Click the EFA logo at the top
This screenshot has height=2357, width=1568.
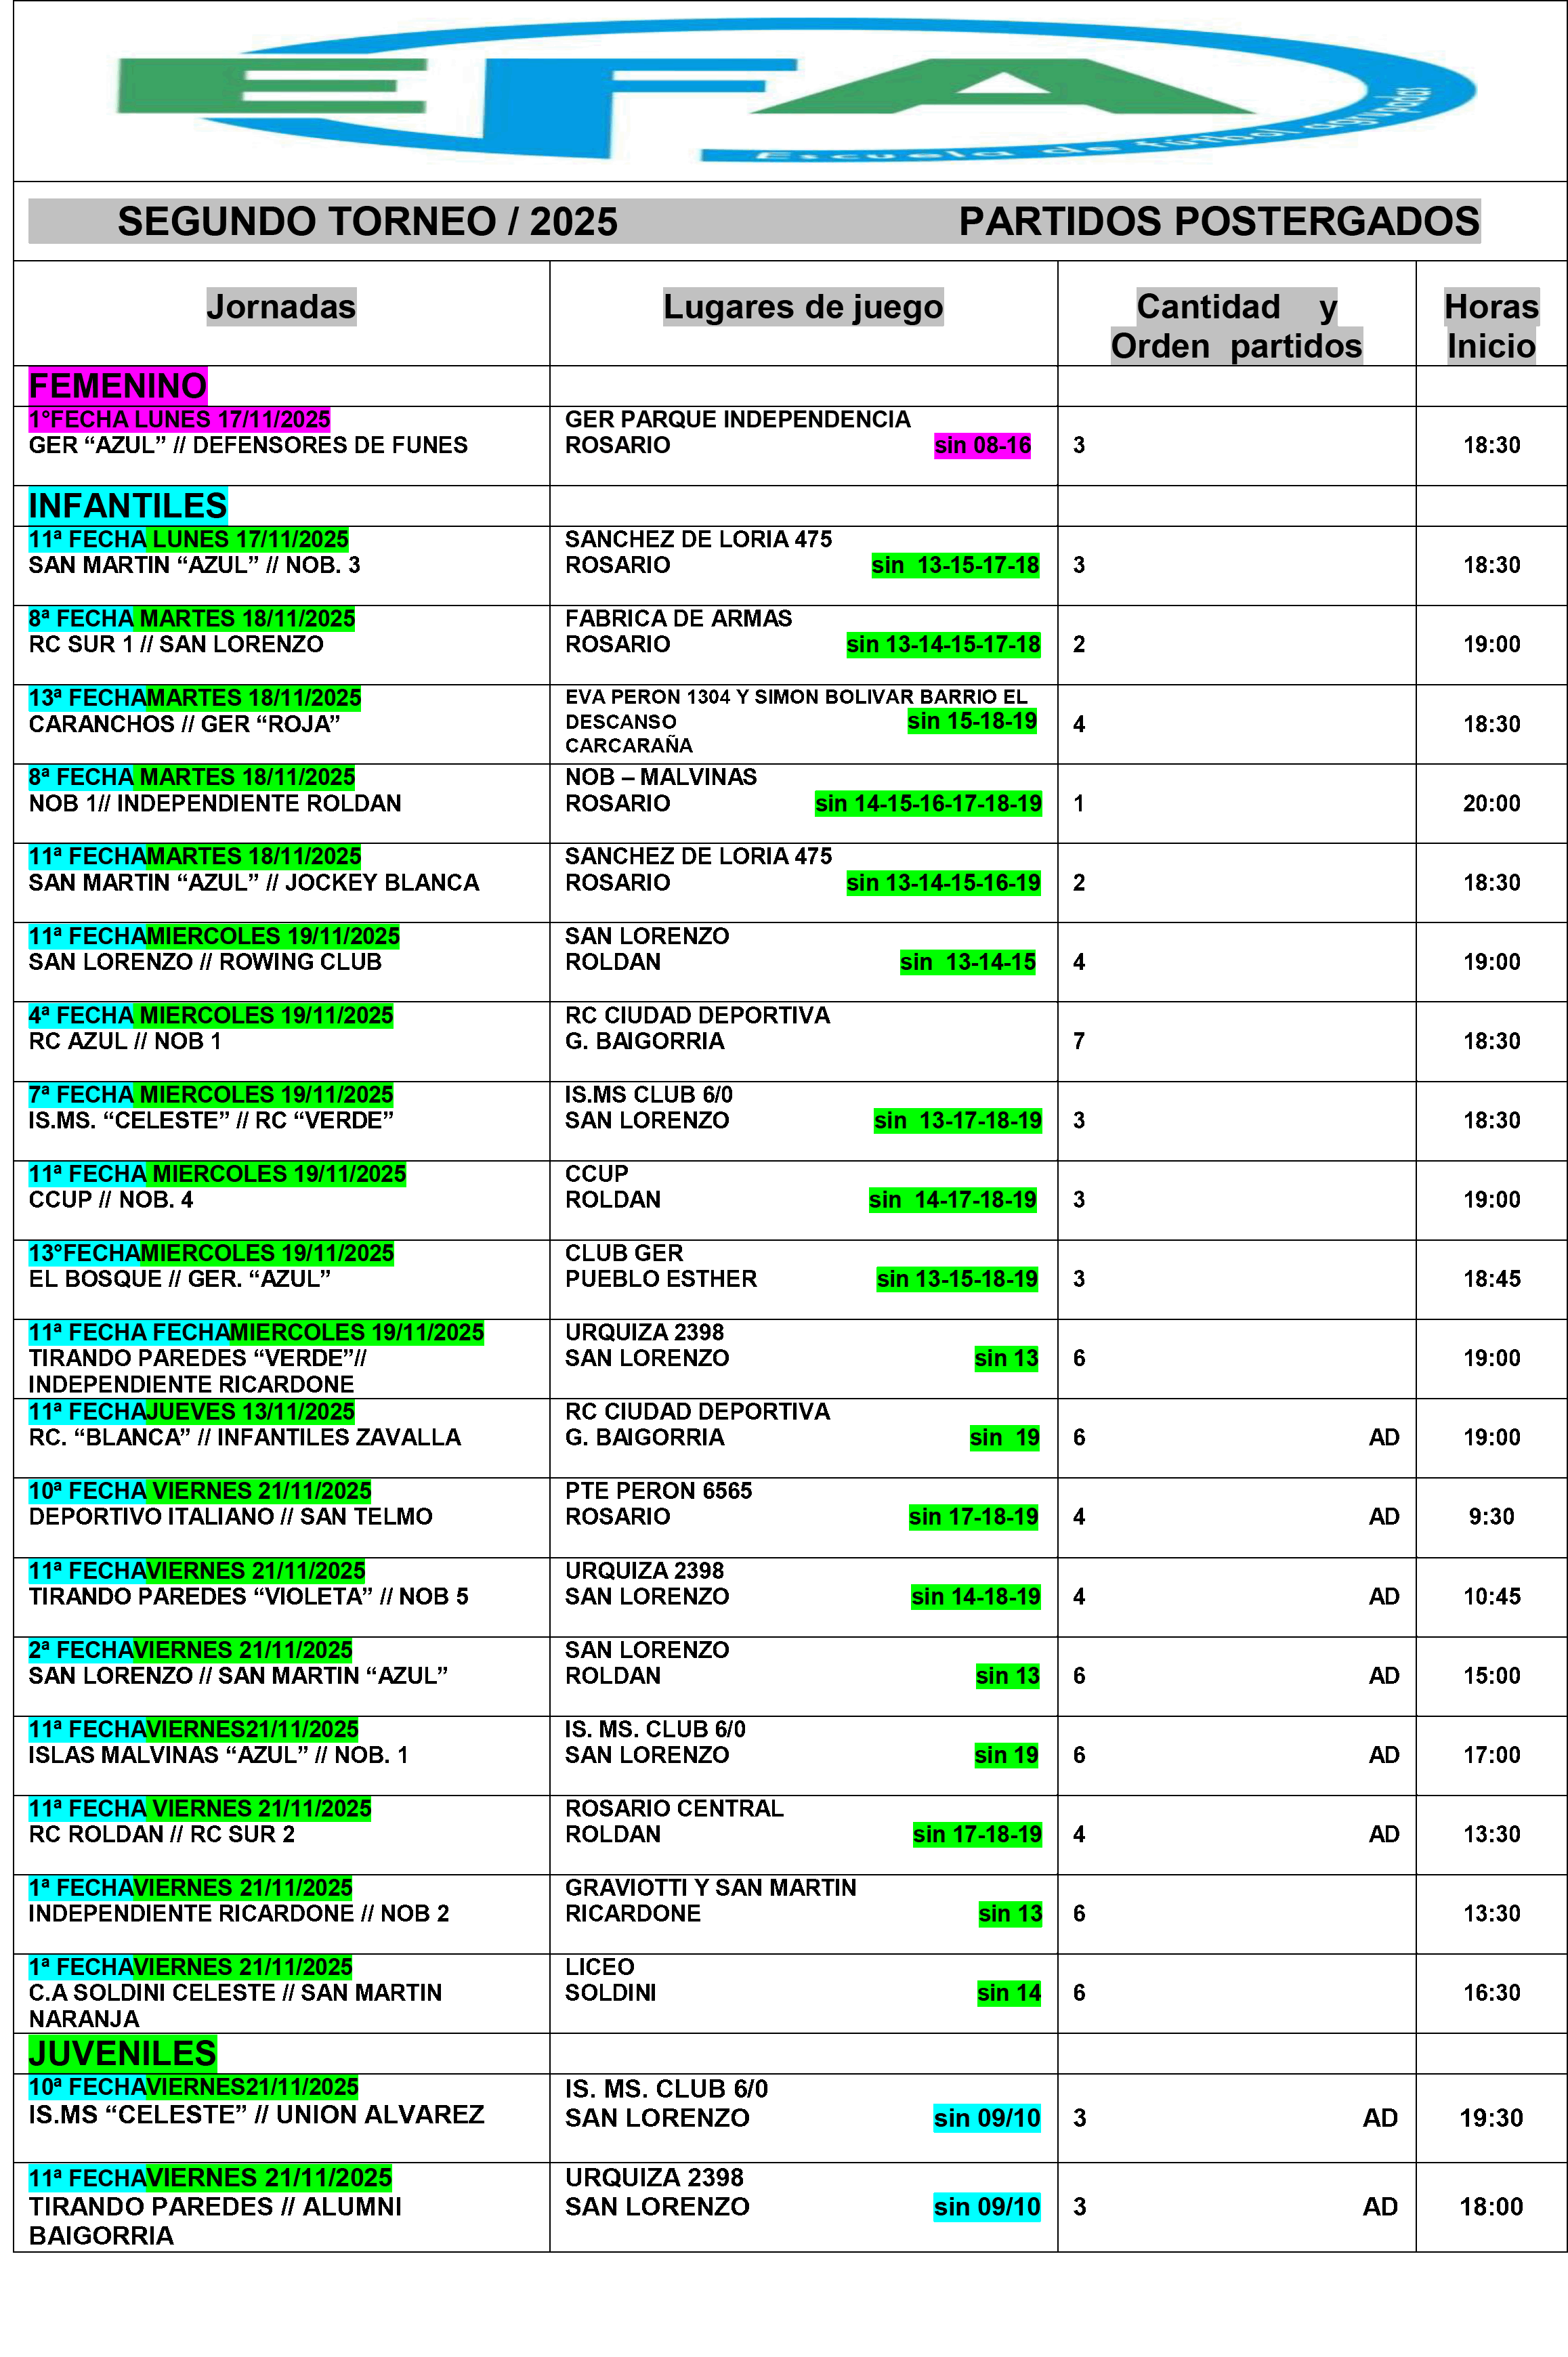(x=780, y=95)
